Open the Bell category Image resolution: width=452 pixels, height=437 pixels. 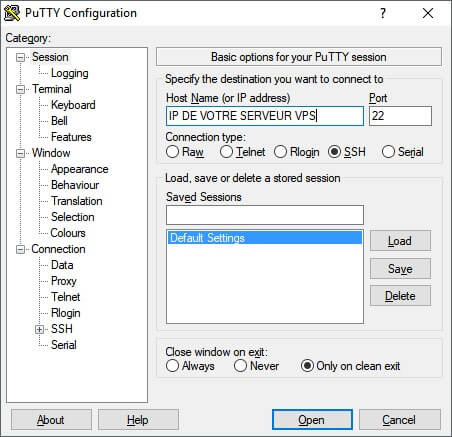pos(59,121)
